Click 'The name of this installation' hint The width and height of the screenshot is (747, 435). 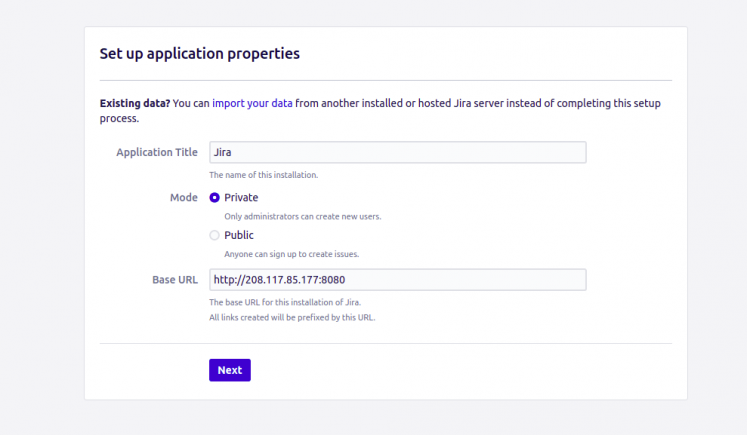[x=263, y=175]
